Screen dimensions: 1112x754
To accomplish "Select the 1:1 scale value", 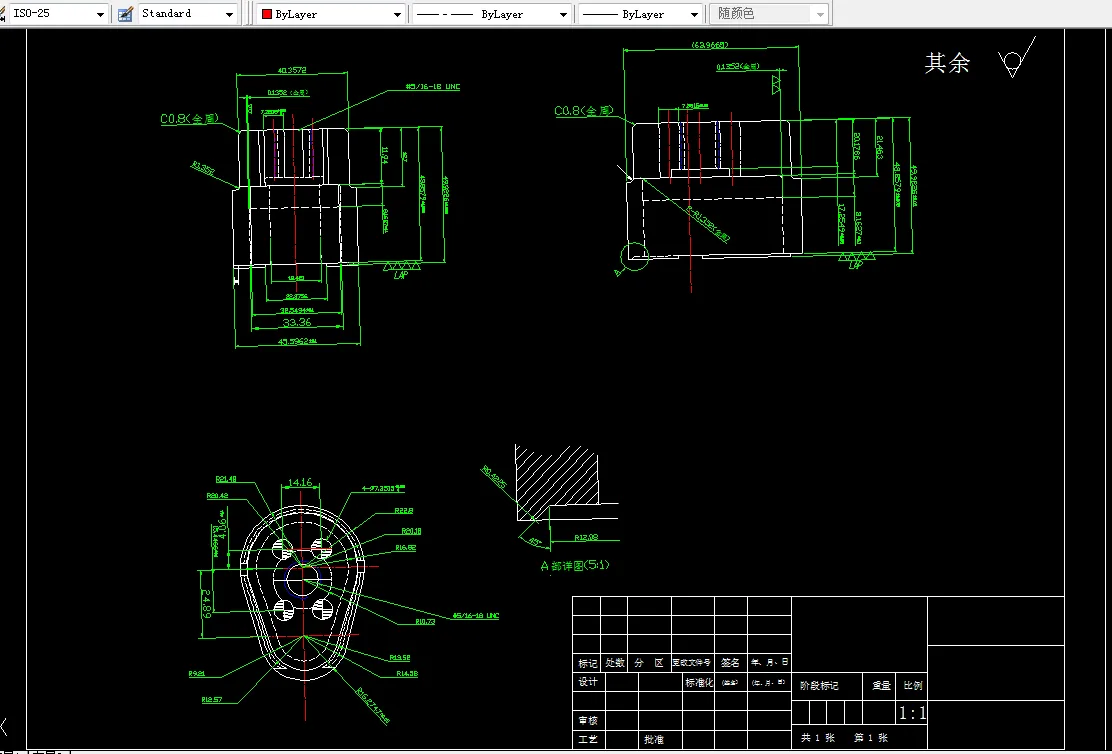I will pyautogui.click(x=912, y=713).
